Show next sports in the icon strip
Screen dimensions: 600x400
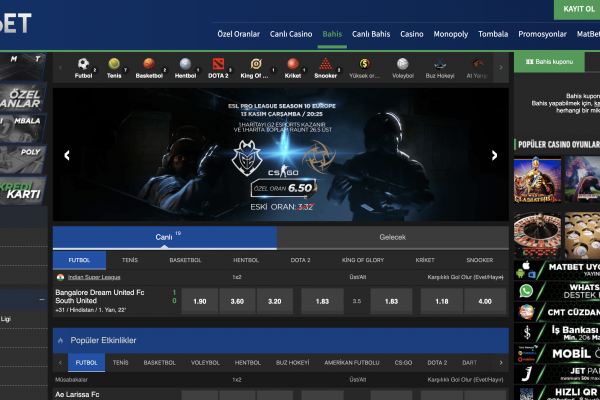[501, 67]
